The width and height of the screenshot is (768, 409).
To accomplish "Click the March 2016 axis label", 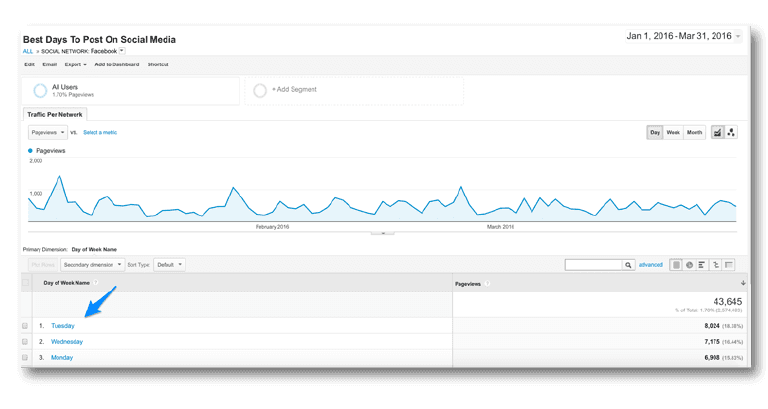I will tap(500, 227).
